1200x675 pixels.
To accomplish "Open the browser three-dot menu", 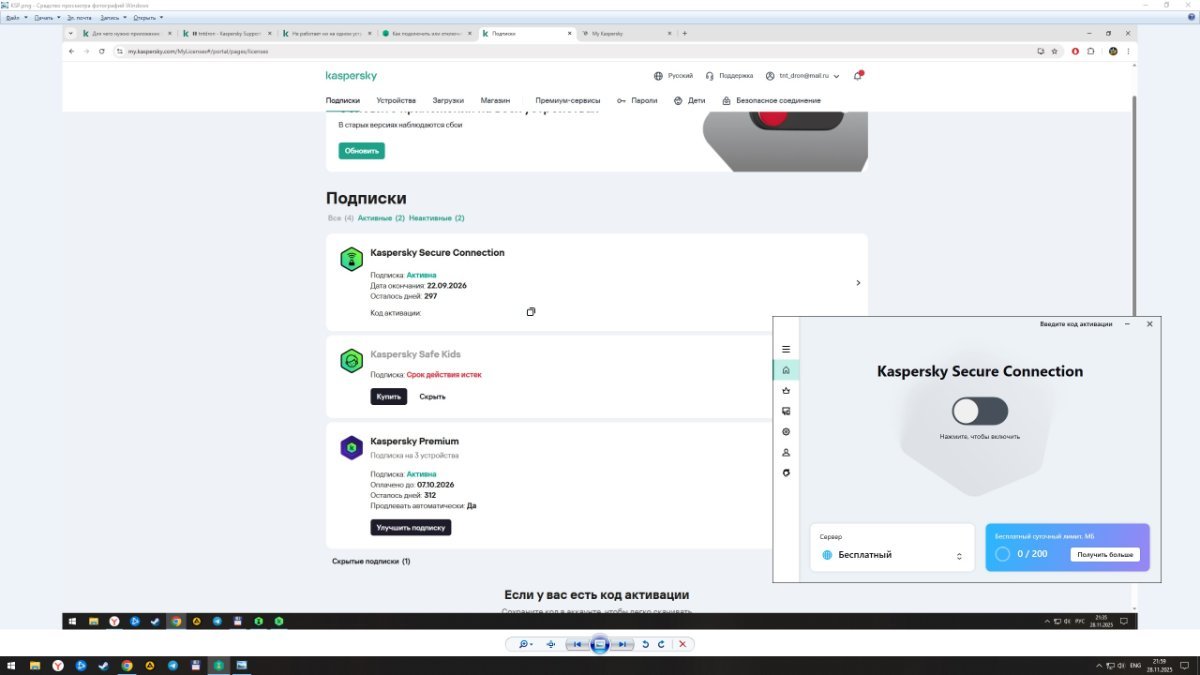I will pos(1128,51).
